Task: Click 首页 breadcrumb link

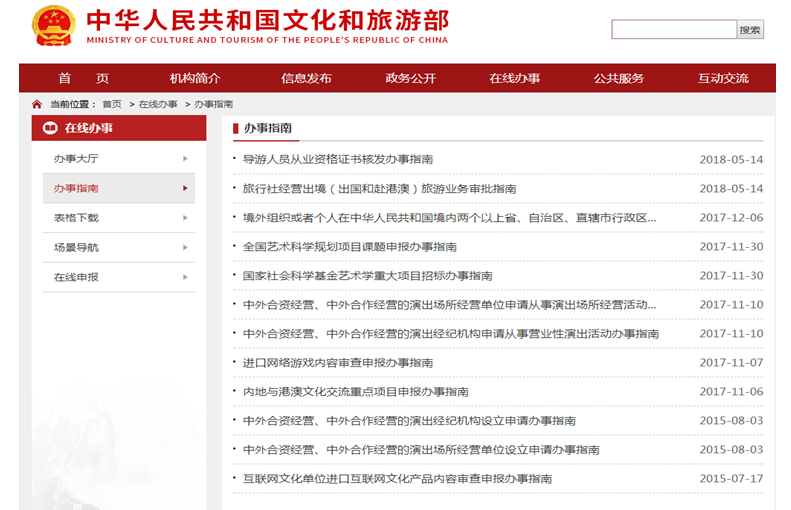Action: (112, 104)
